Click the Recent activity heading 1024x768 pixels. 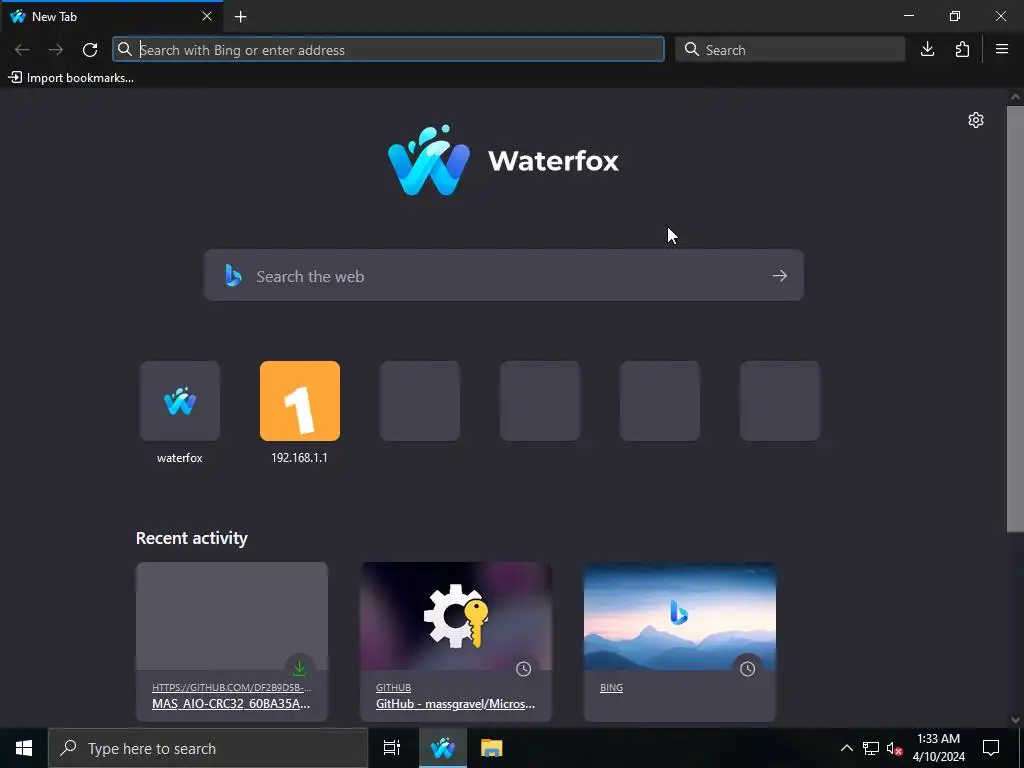pyautogui.click(x=192, y=538)
